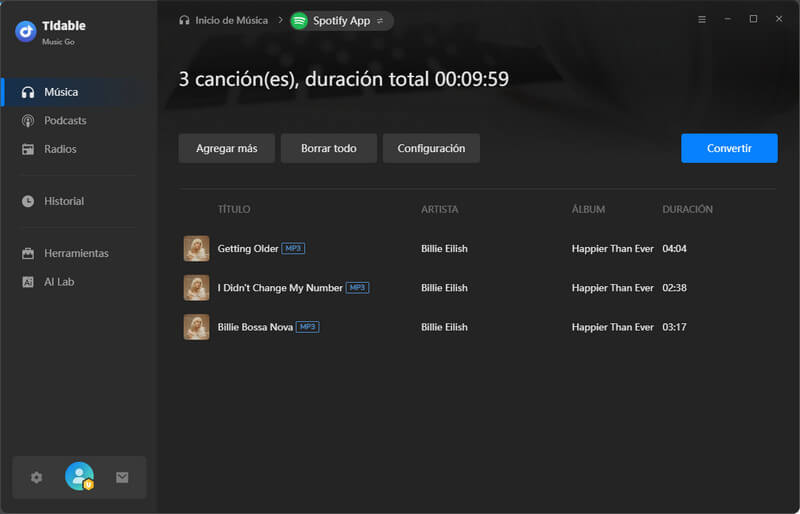
Task: Click Billie Eilish in I Didn't Change My Number row
Action: [444, 288]
